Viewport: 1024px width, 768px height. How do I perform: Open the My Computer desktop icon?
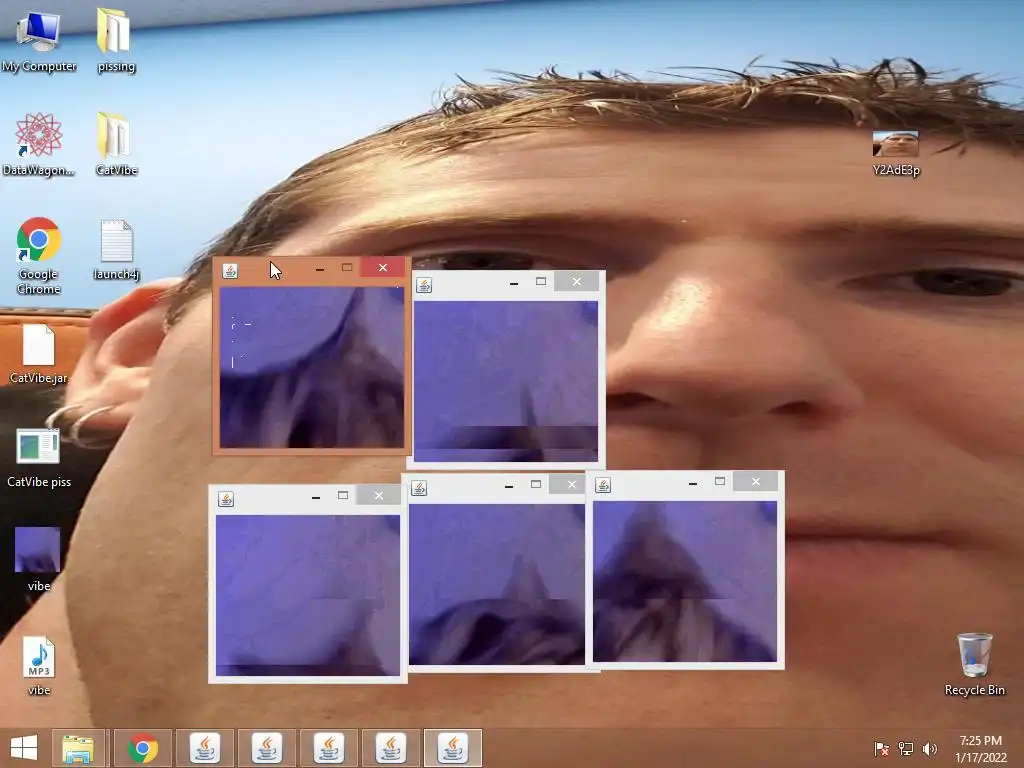(x=39, y=40)
